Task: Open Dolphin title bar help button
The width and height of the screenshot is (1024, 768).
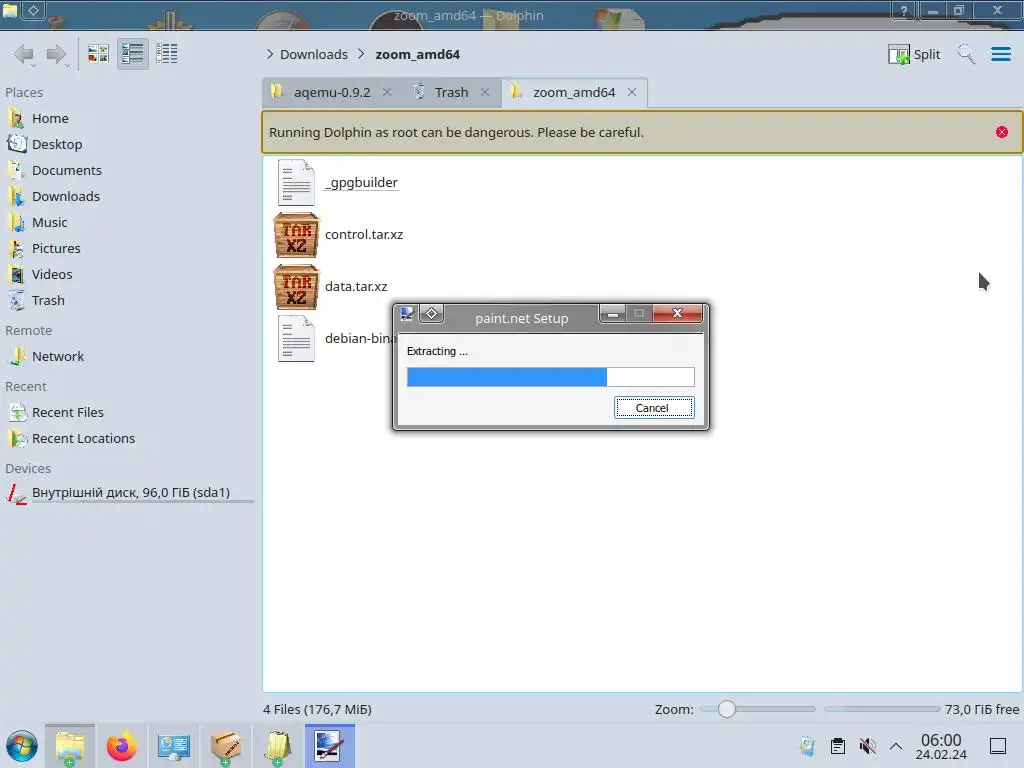Action: click(904, 10)
